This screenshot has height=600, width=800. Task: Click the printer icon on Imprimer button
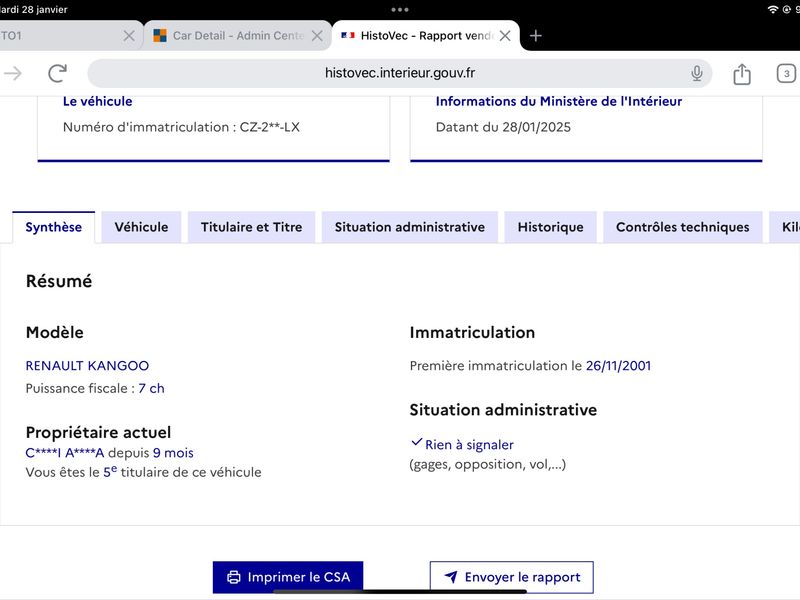(233, 577)
